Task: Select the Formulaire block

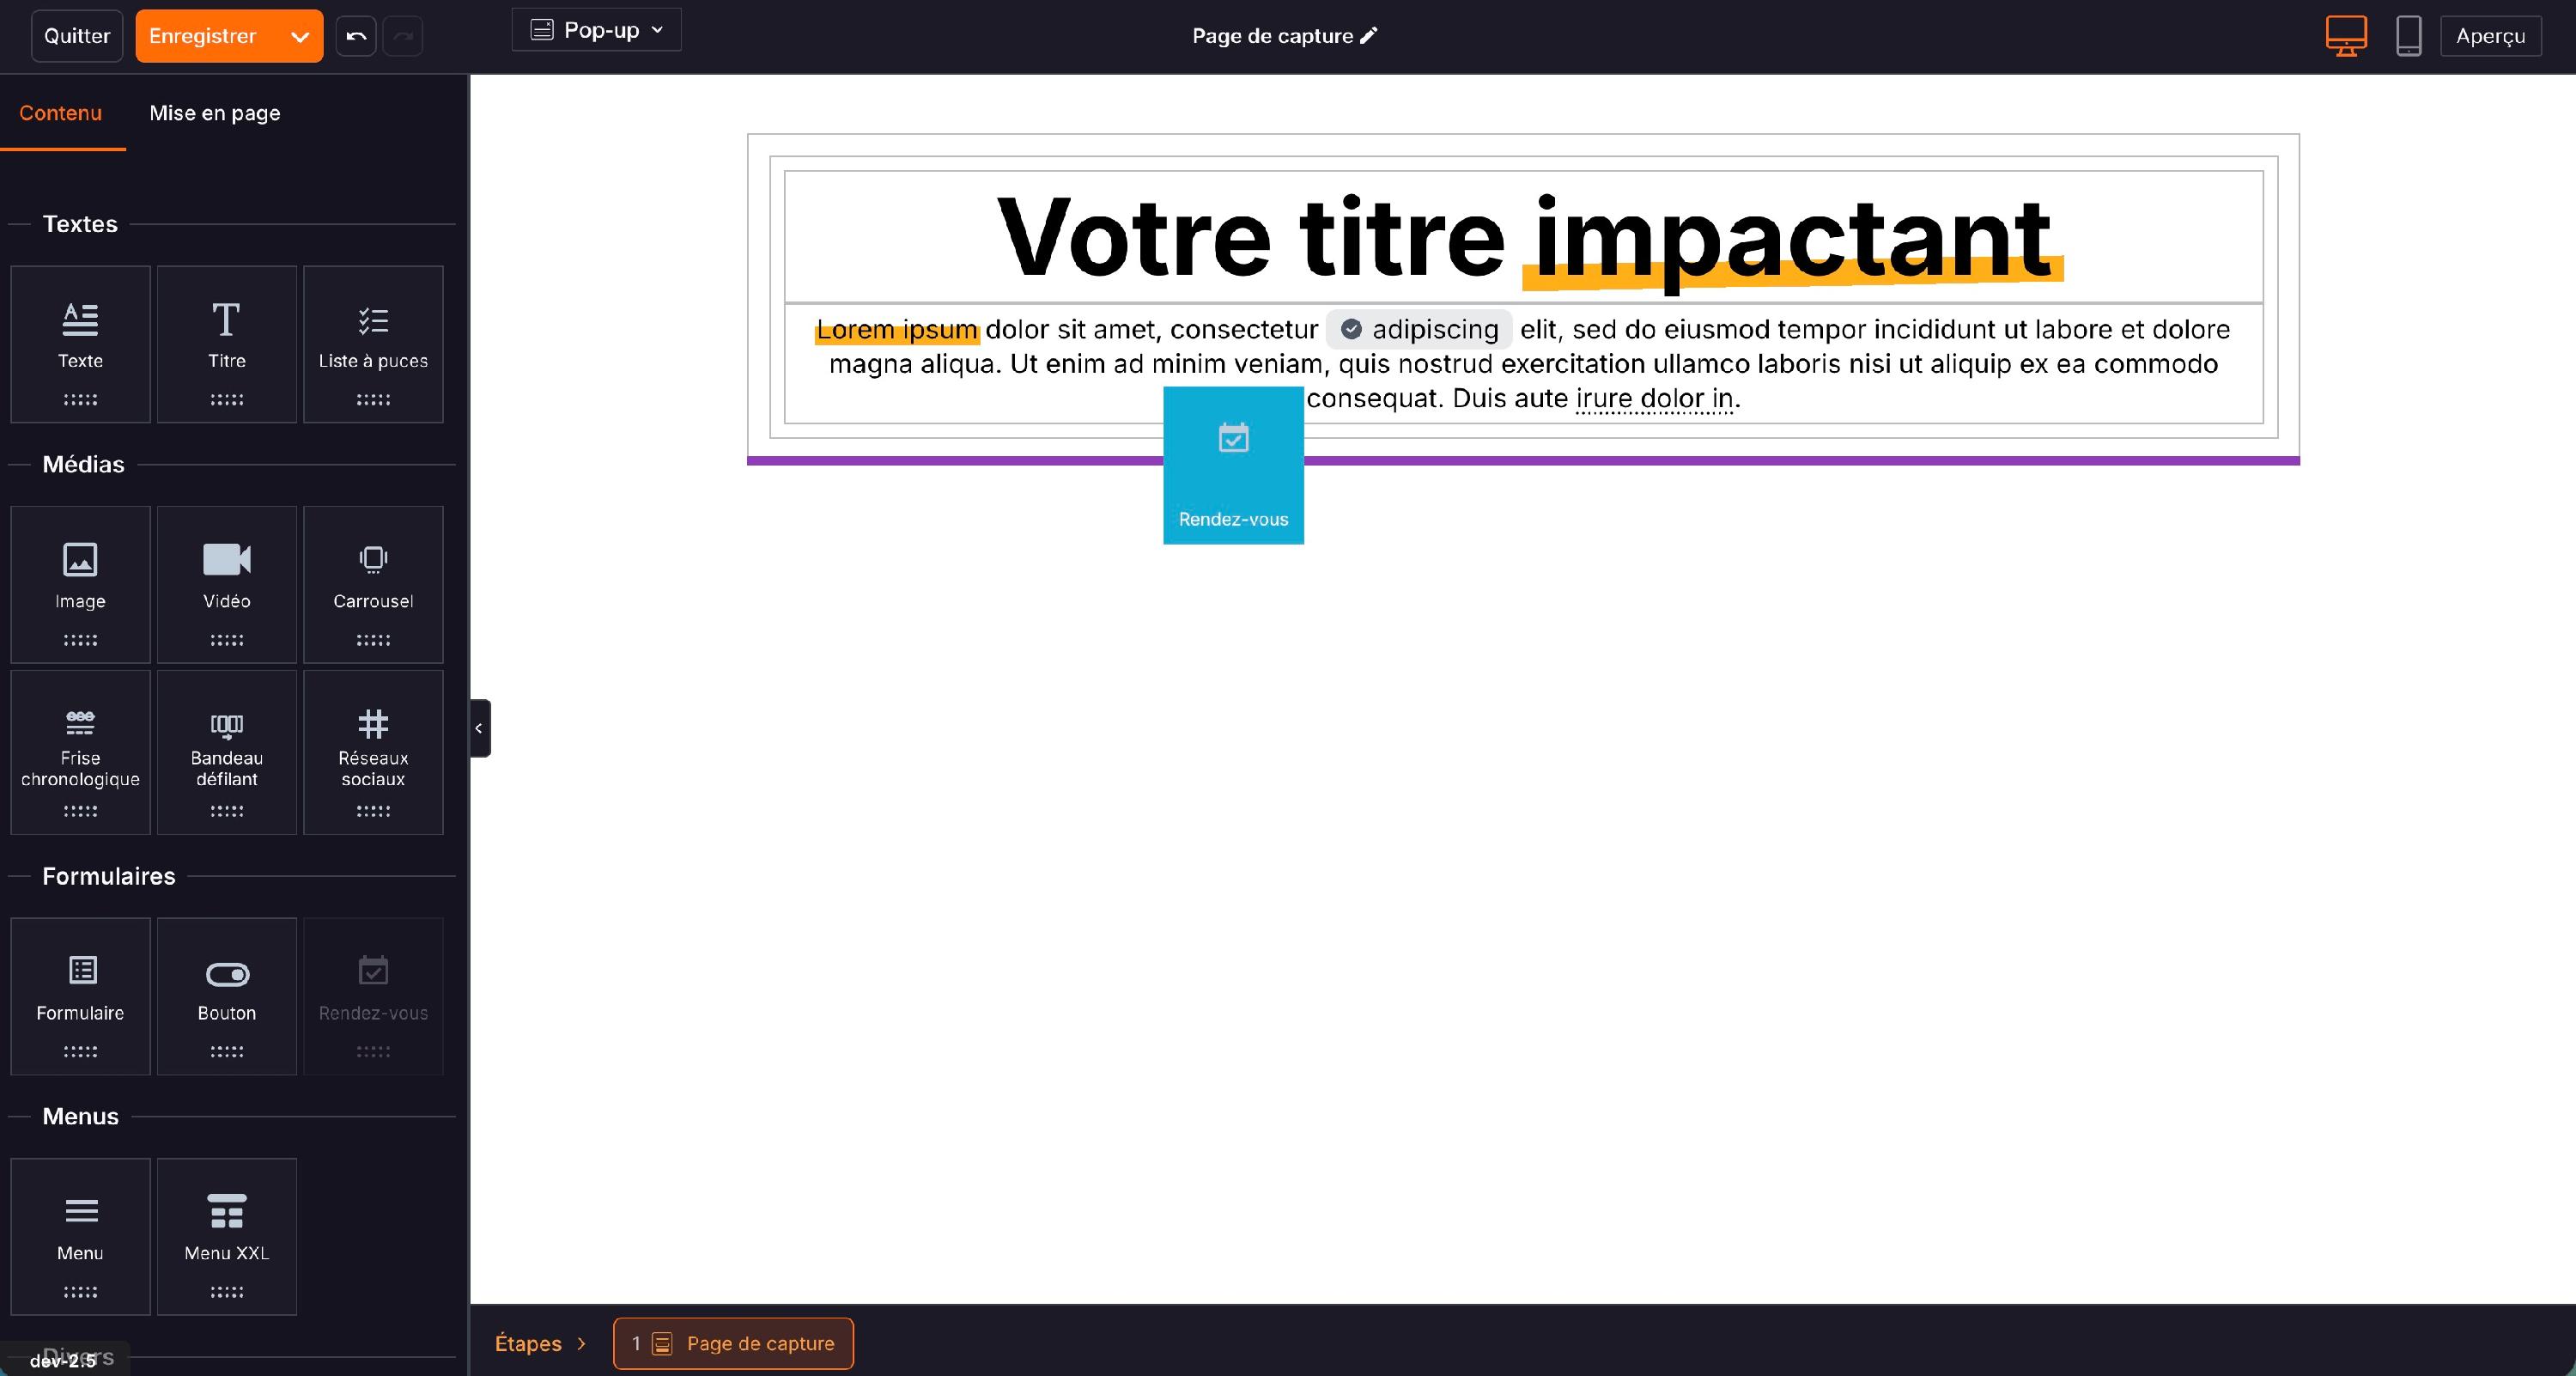Action: click(80, 996)
